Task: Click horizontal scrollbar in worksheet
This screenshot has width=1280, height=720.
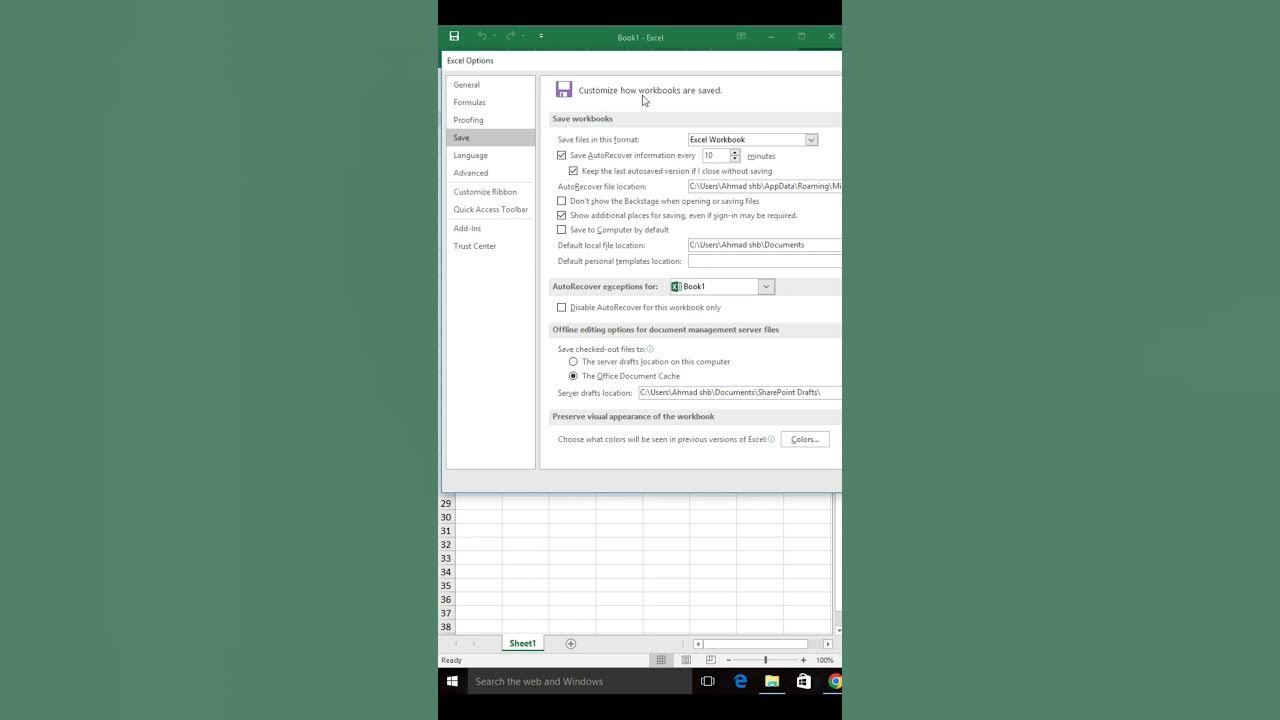Action: [x=755, y=644]
